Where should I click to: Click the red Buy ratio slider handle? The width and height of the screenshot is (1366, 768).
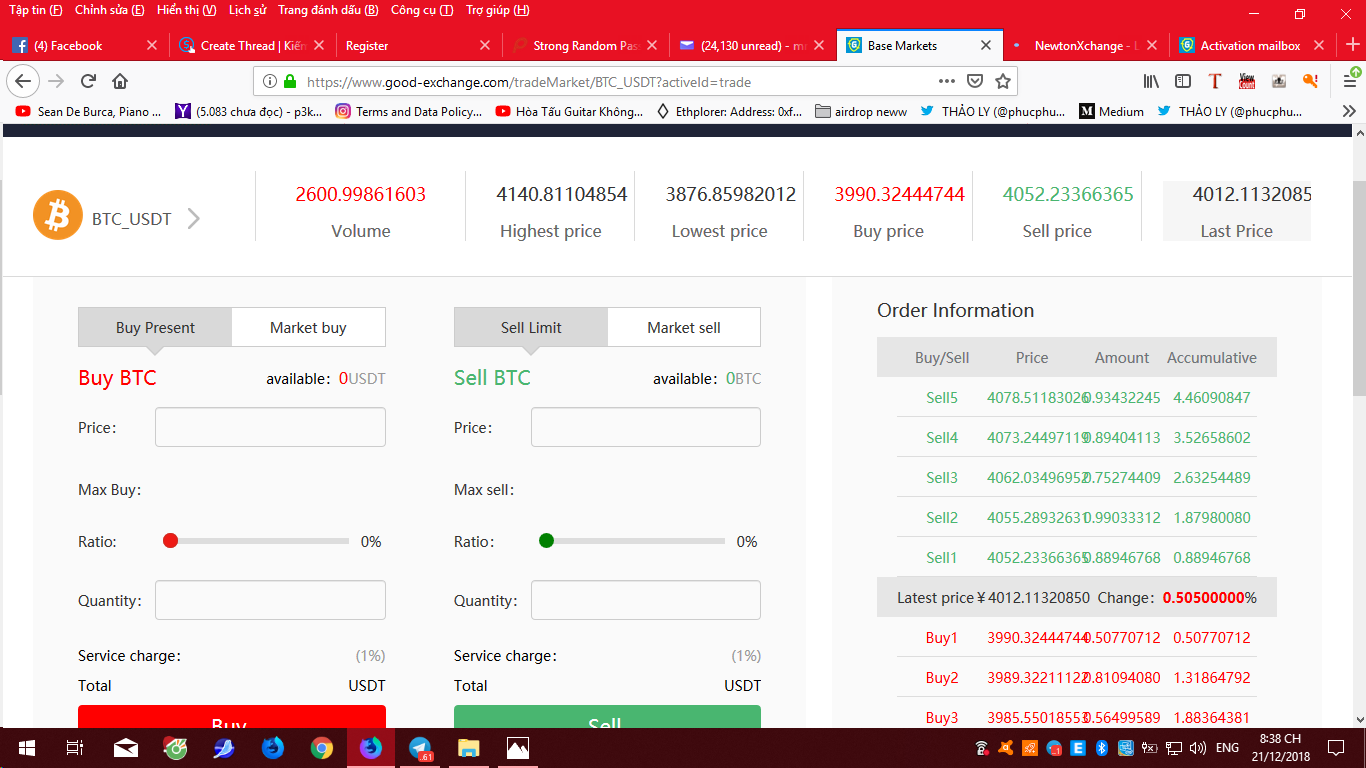170,541
